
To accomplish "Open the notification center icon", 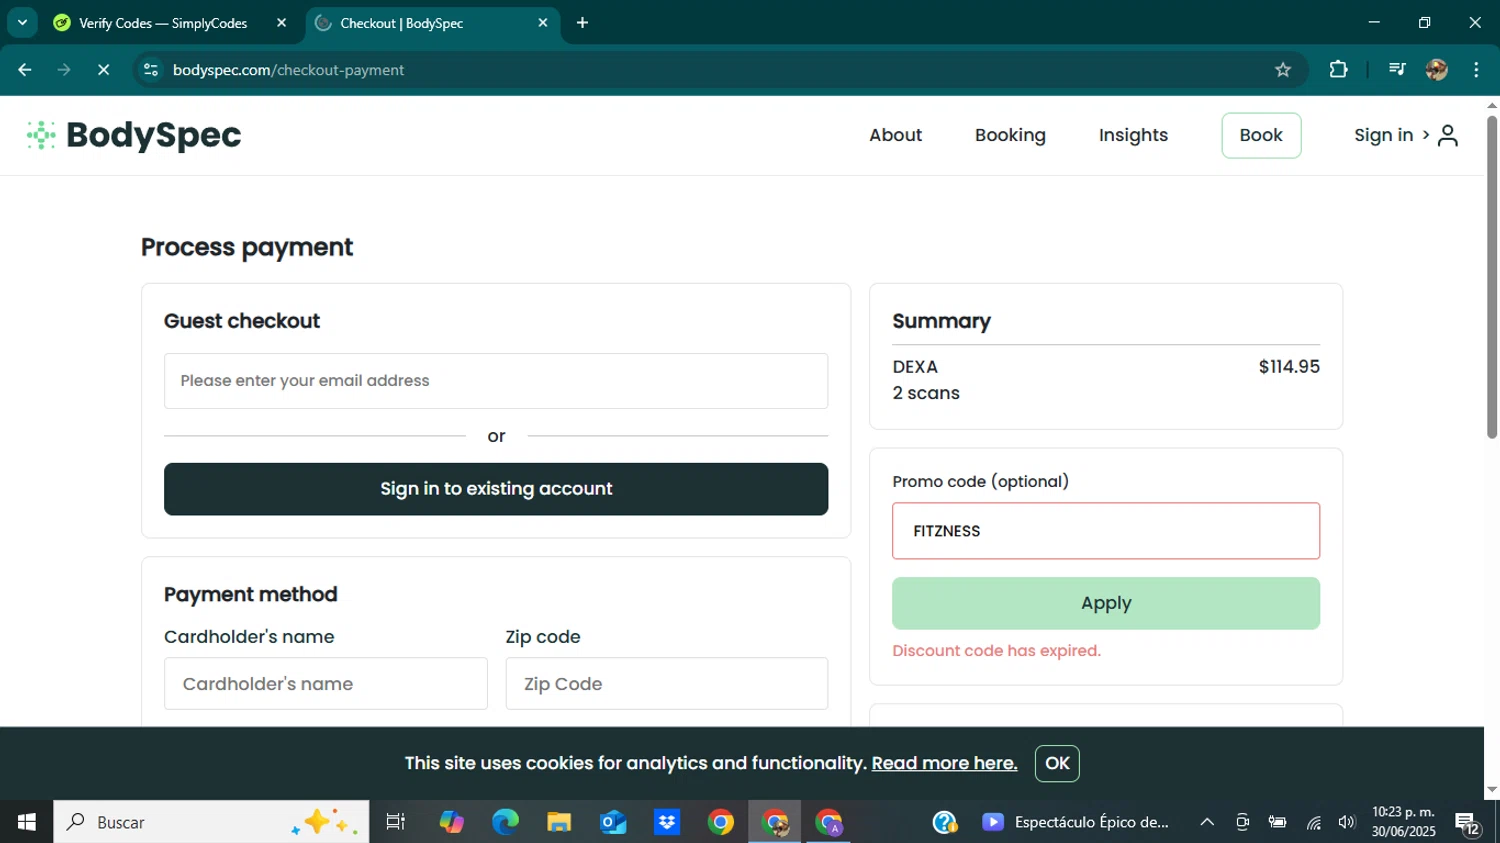I will click(x=1468, y=823).
